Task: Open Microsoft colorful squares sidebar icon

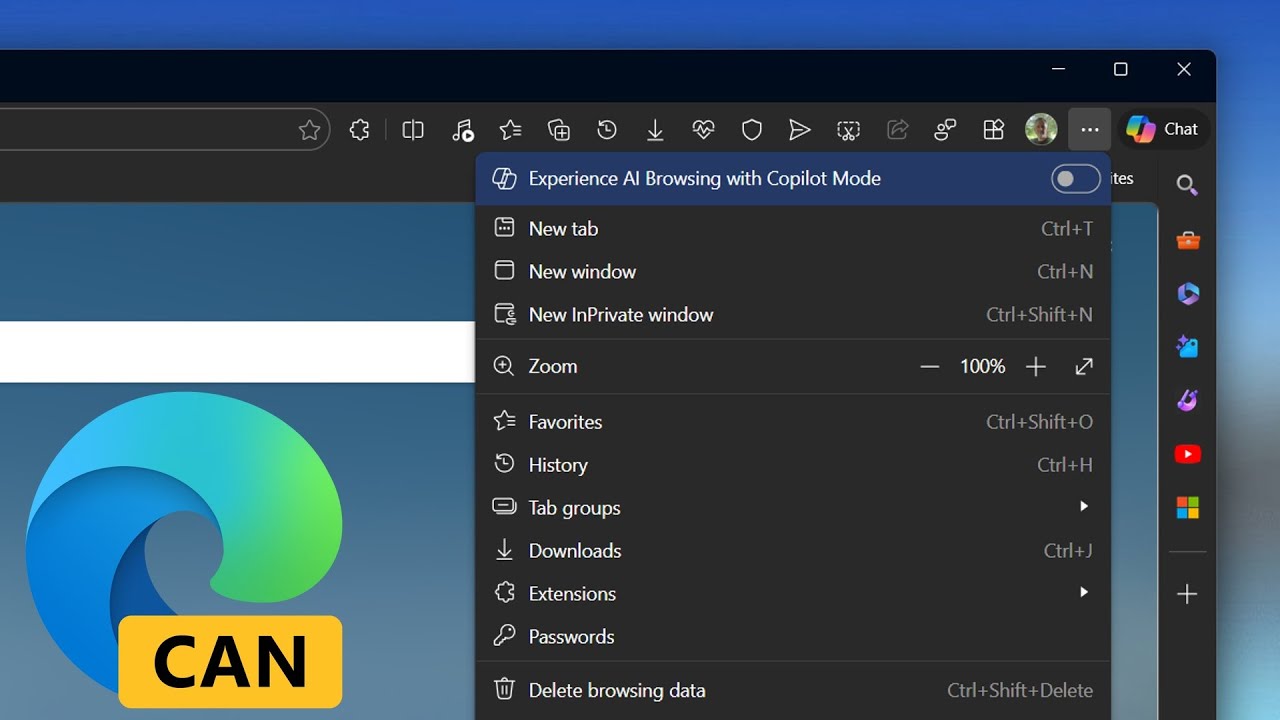Action: 1187,508
